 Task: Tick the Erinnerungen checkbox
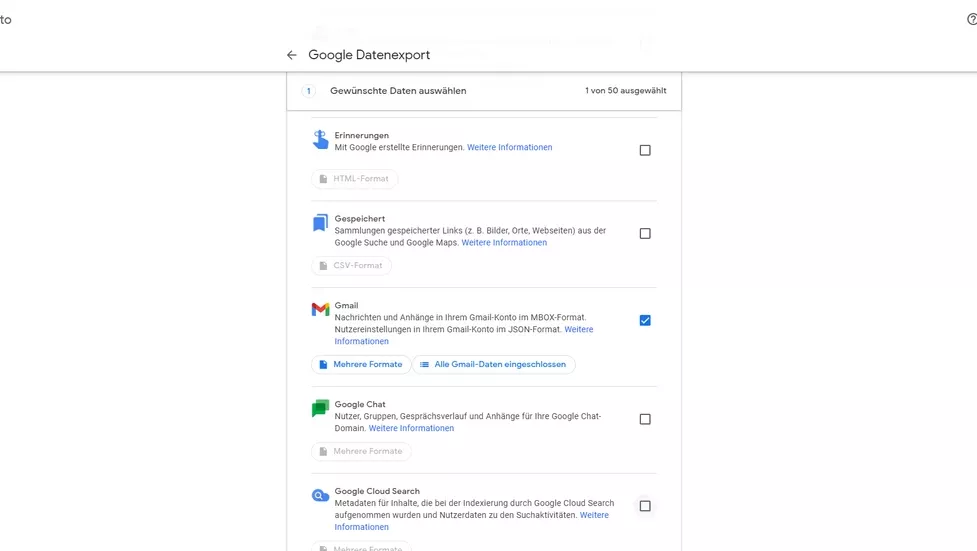click(645, 150)
